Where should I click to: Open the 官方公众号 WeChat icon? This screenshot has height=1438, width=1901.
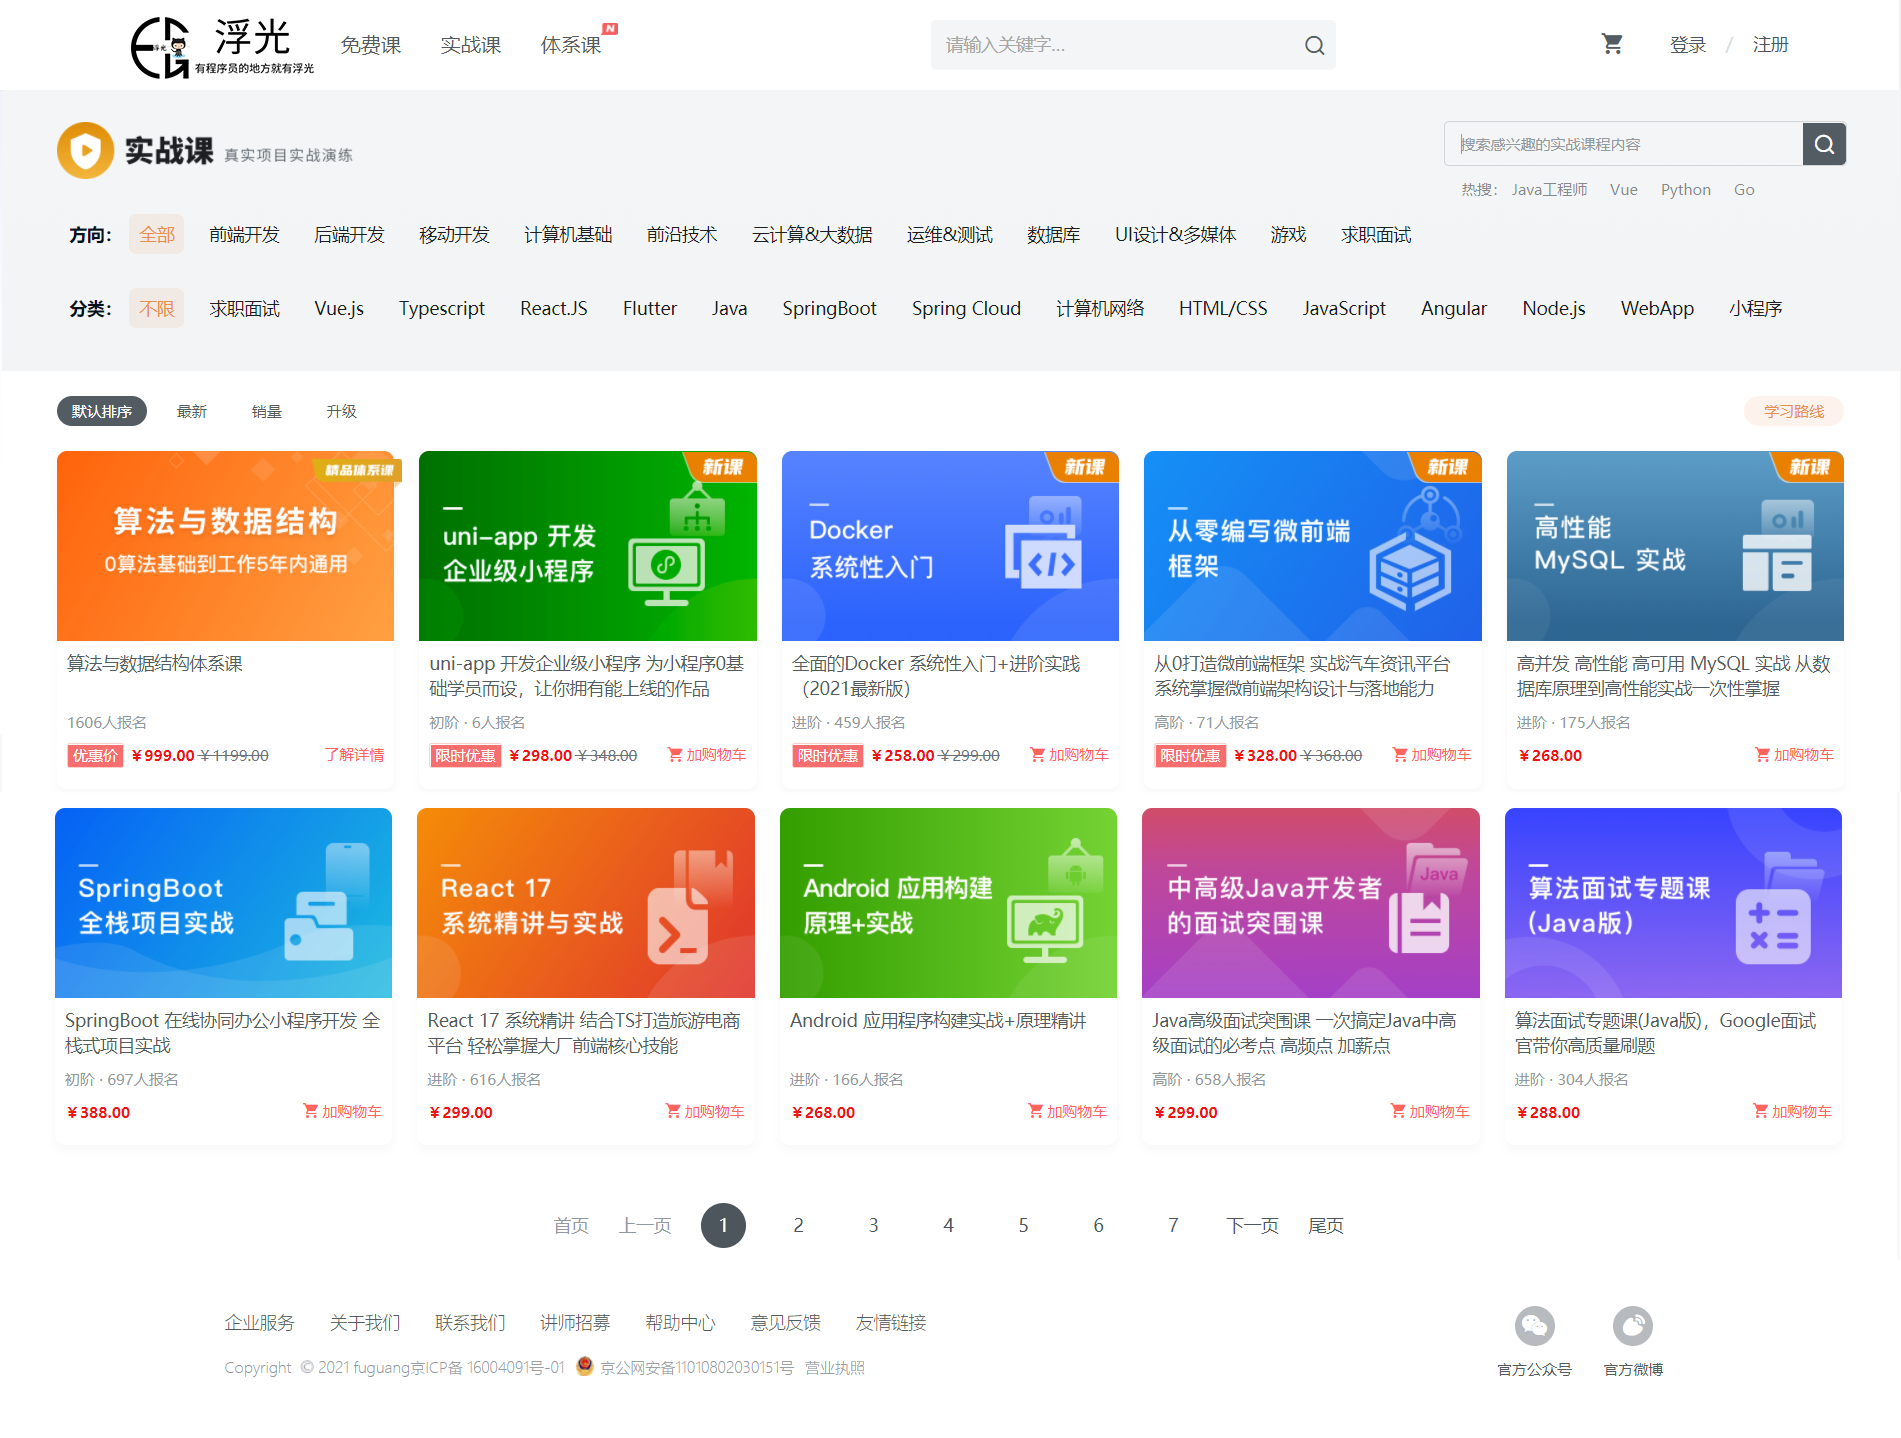click(x=1534, y=1326)
